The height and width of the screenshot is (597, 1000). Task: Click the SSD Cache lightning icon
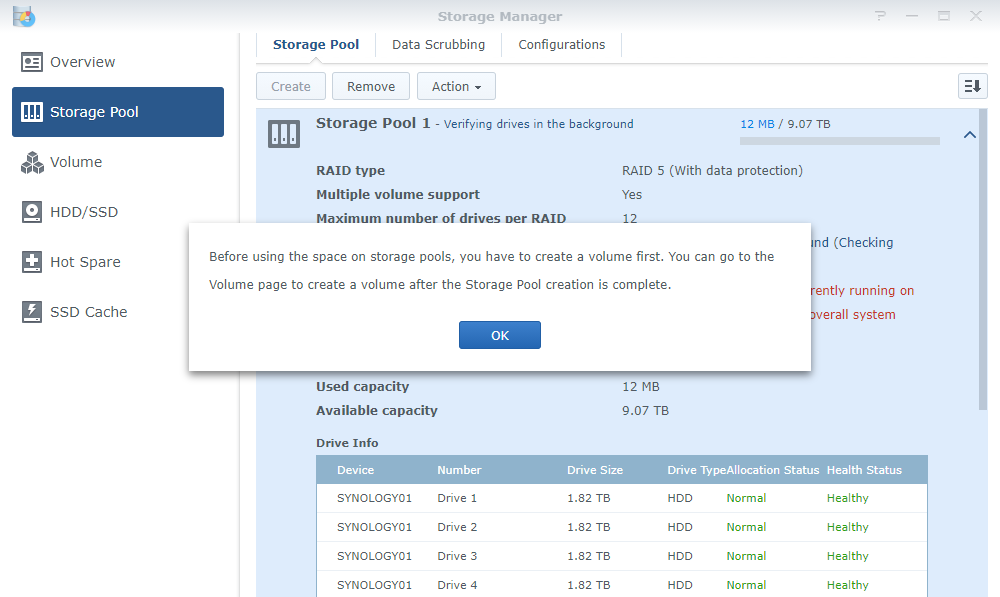tap(32, 312)
